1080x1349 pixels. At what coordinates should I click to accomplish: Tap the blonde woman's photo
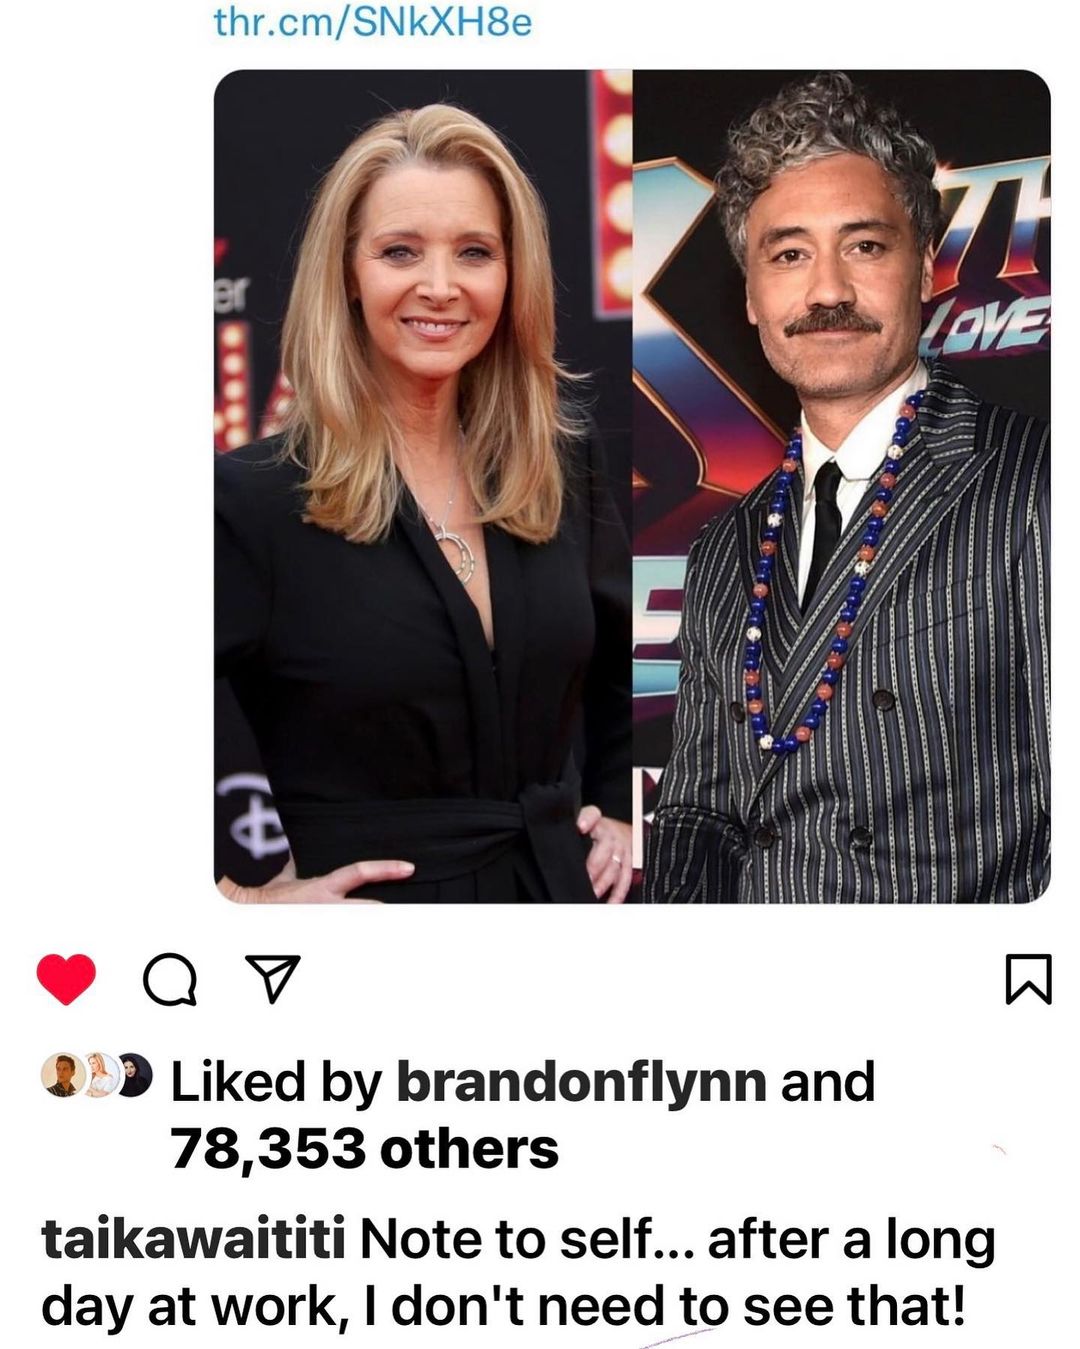(x=423, y=486)
